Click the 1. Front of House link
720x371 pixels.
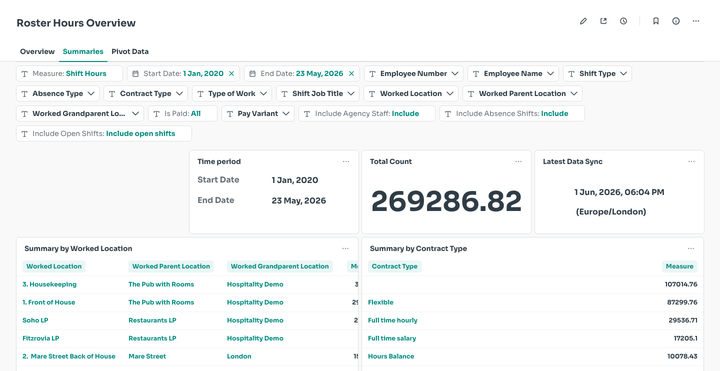click(49, 302)
